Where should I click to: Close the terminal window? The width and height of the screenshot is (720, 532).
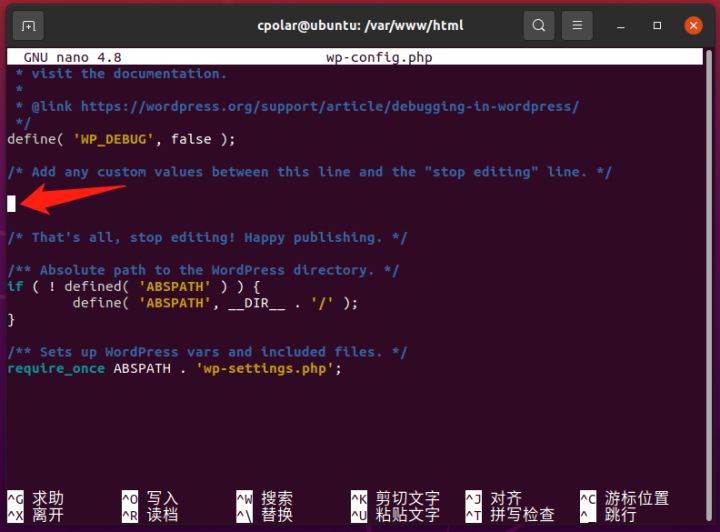[693, 26]
